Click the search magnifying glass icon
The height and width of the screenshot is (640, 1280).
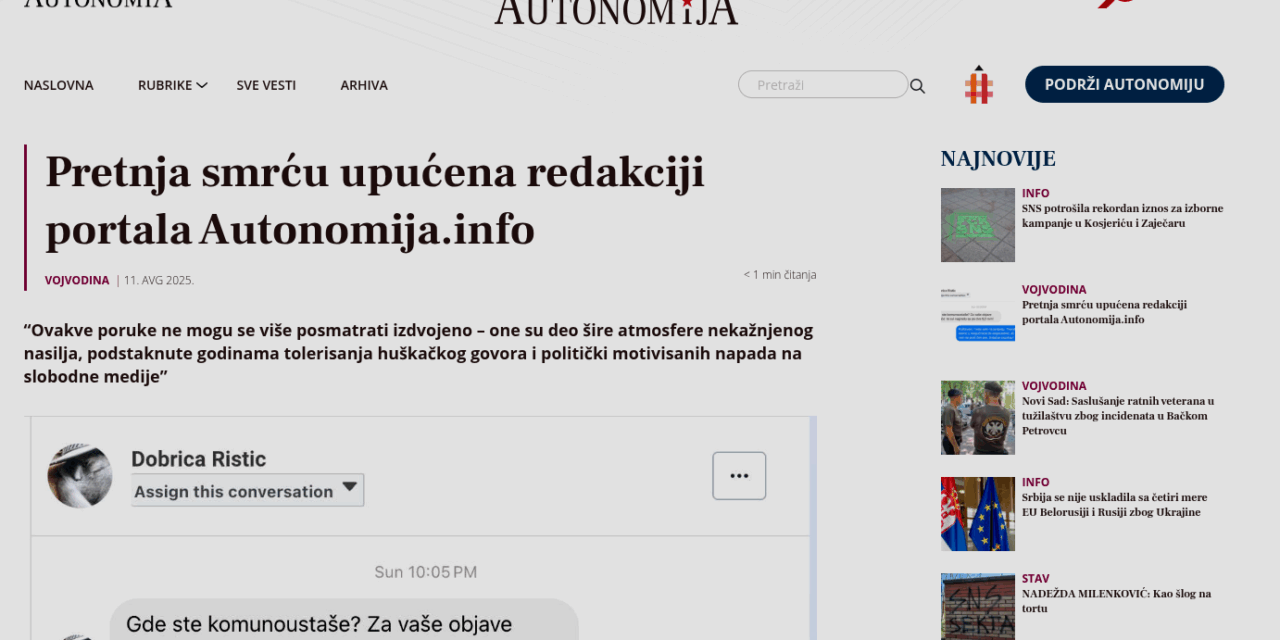click(x=917, y=85)
